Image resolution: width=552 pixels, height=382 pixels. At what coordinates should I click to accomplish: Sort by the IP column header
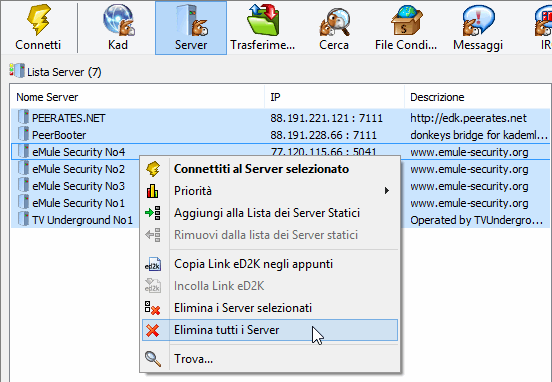334,97
